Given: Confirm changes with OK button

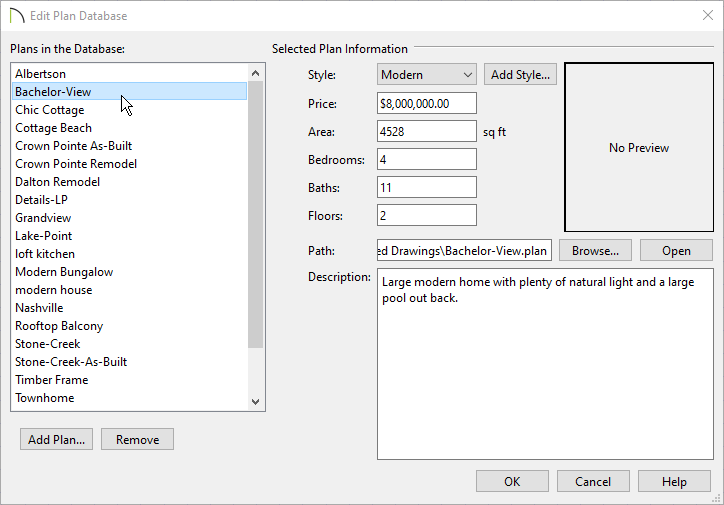Looking at the screenshot, I should coord(512,481).
